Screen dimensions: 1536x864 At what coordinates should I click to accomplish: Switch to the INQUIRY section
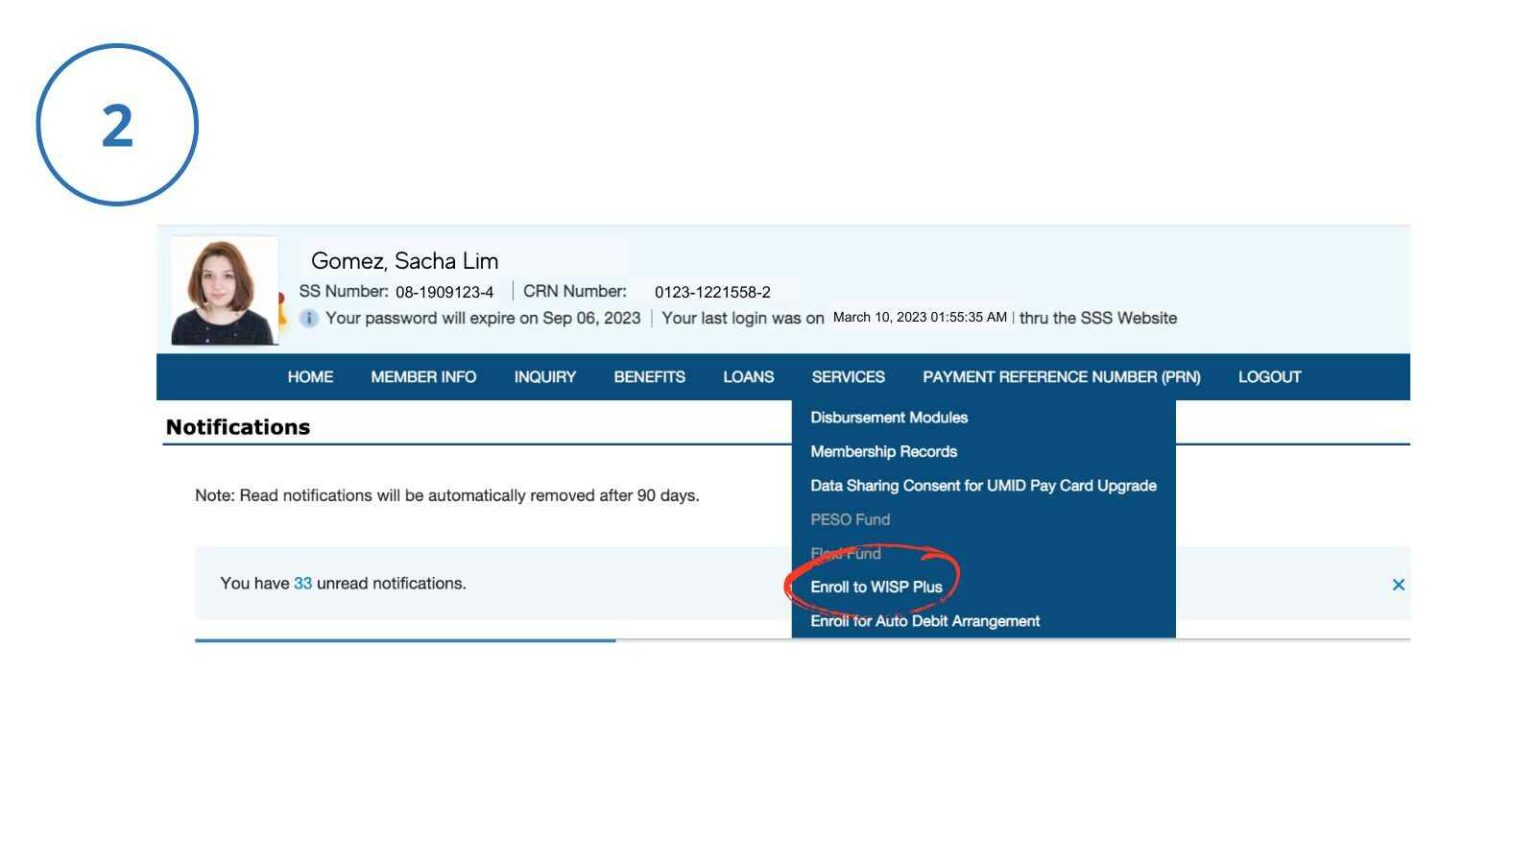click(x=544, y=377)
